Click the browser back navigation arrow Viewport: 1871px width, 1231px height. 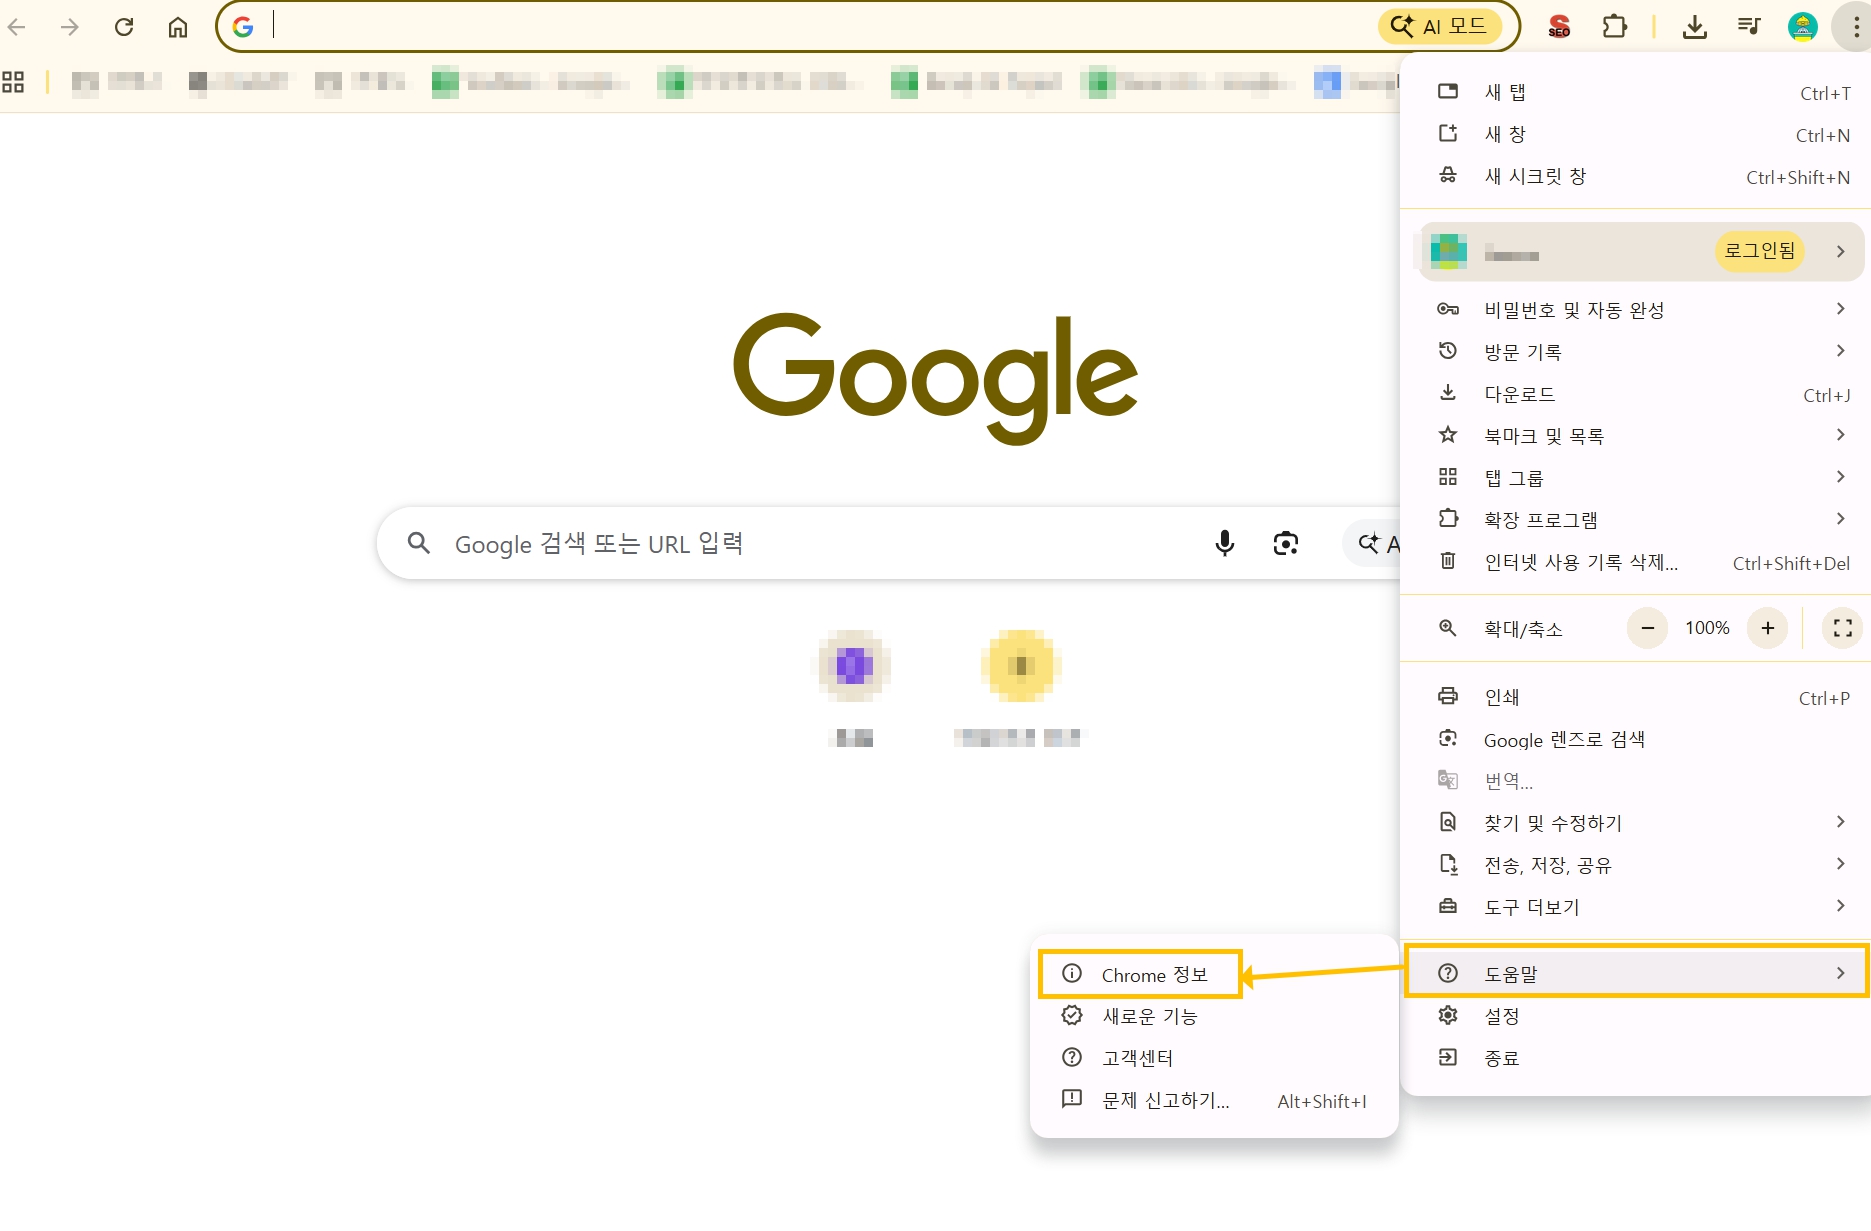click(x=16, y=27)
